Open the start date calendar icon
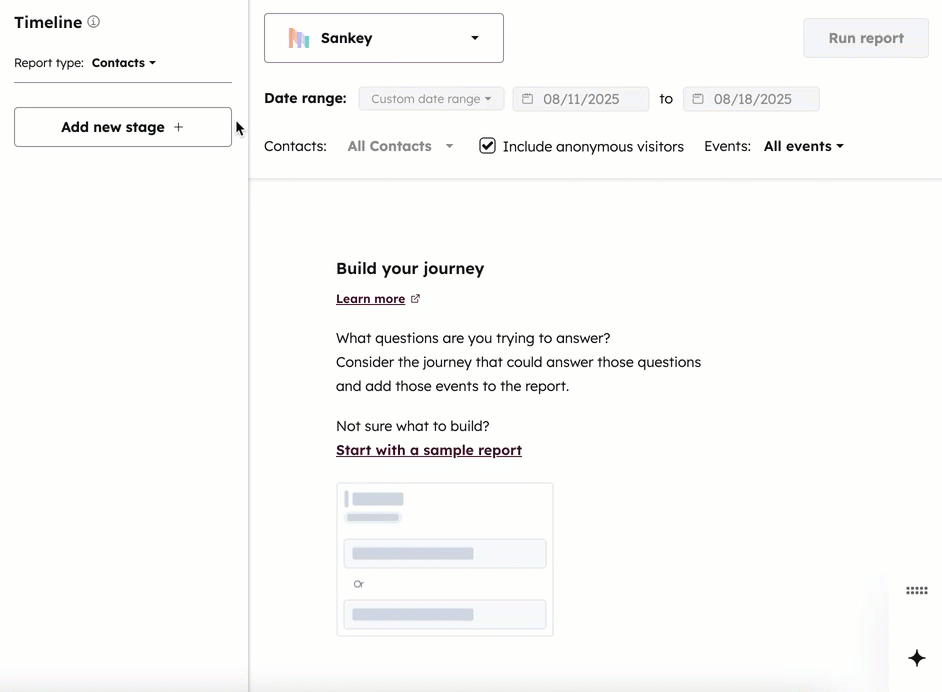This screenshot has width=942, height=692. pos(527,98)
